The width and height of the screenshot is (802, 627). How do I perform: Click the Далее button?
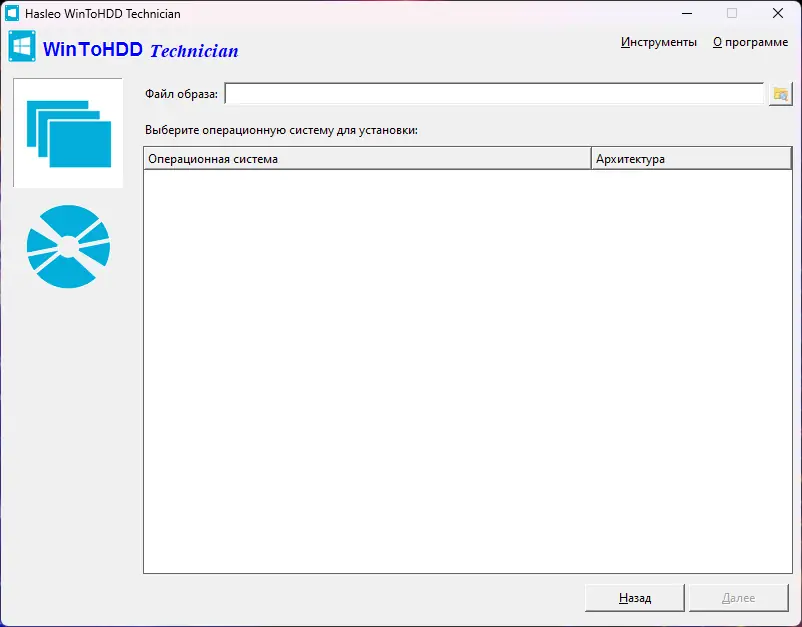pyautogui.click(x=739, y=598)
